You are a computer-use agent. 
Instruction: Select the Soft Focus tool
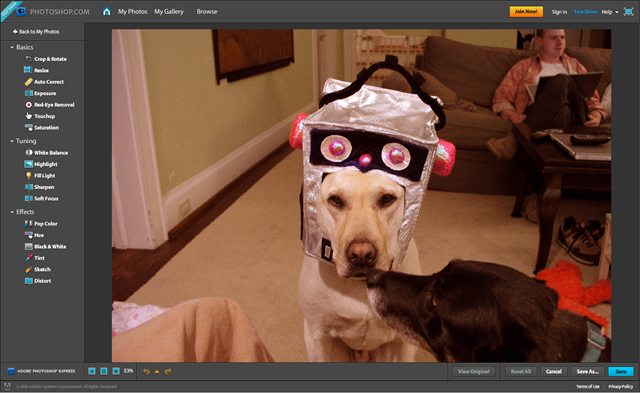42,198
